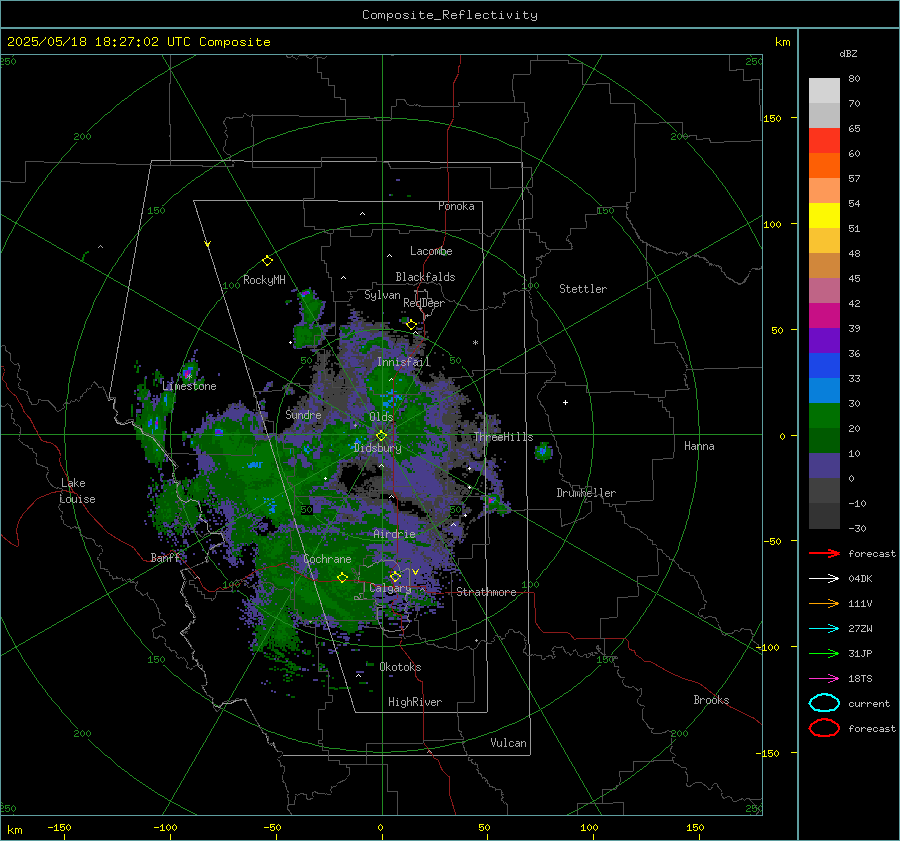The width and height of the screenshot is (900, 841).
Task: Click the green 31JP arrow icon
Action: [824, 653]
